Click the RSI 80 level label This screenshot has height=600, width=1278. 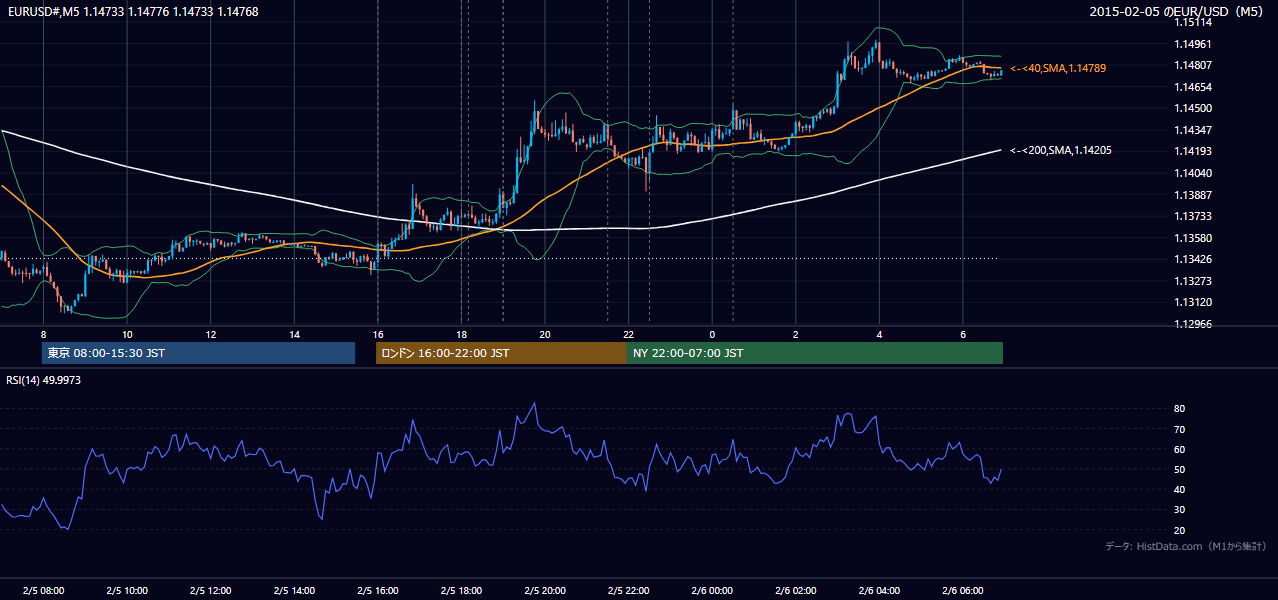tap(1179, 409)
